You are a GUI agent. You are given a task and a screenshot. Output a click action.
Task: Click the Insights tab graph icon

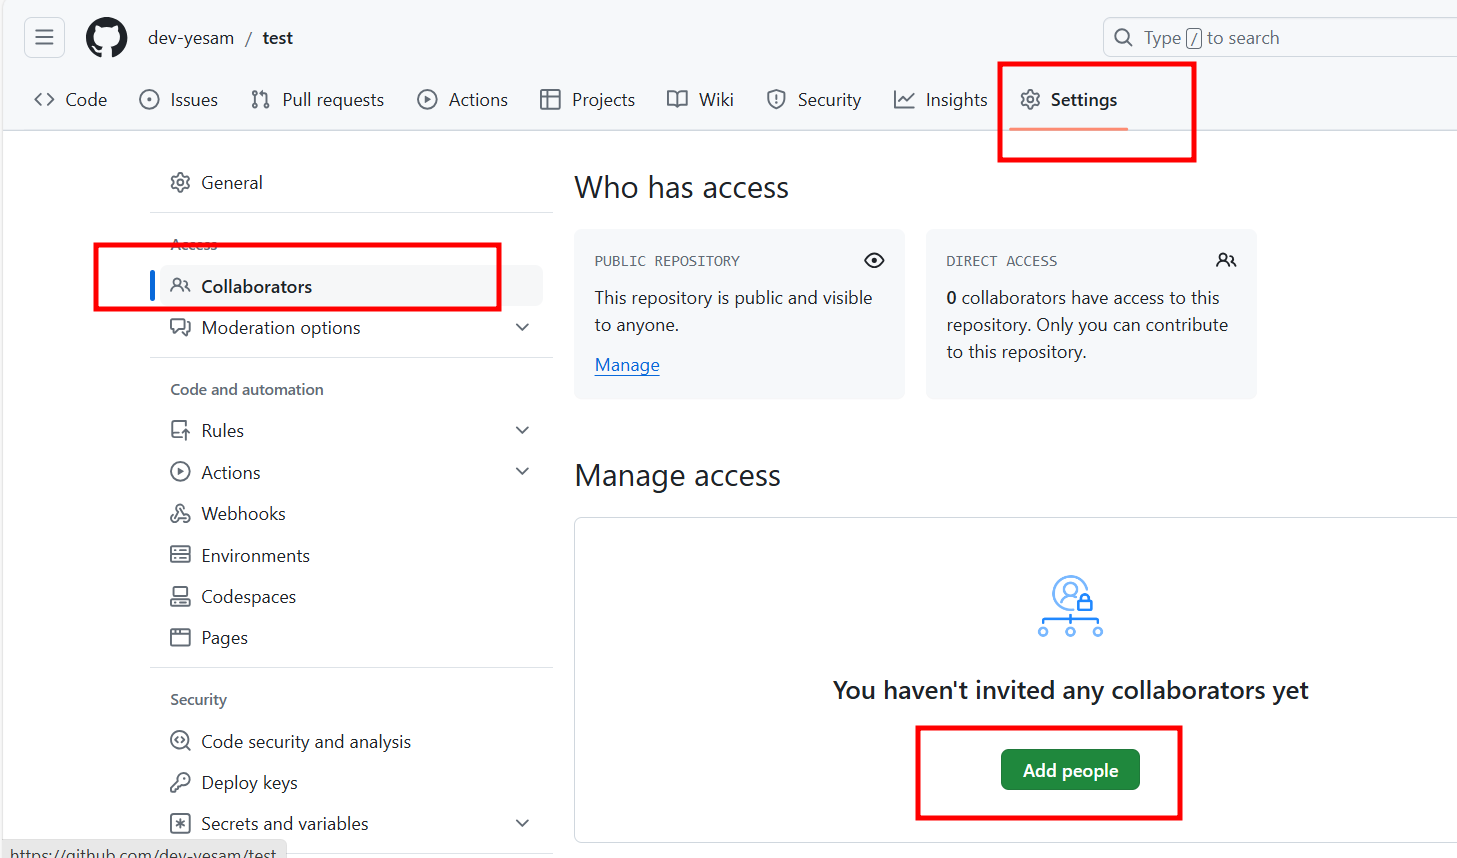pos(904,99)
